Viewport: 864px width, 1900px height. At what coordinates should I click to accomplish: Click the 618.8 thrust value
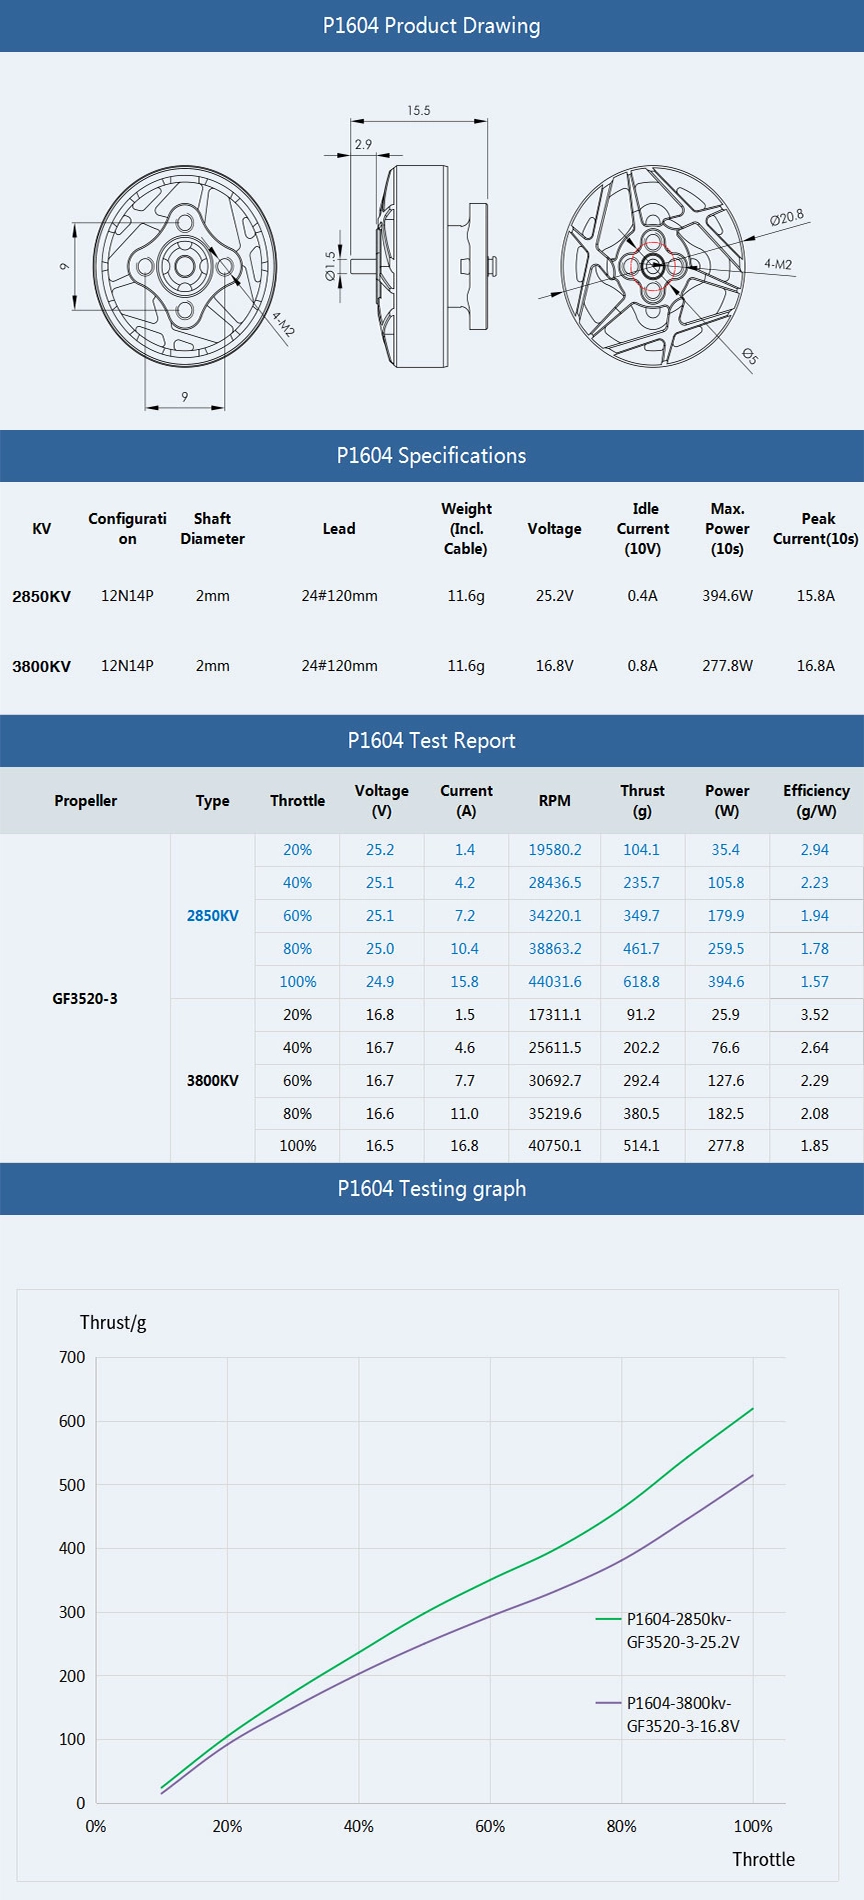coord(642,982)
